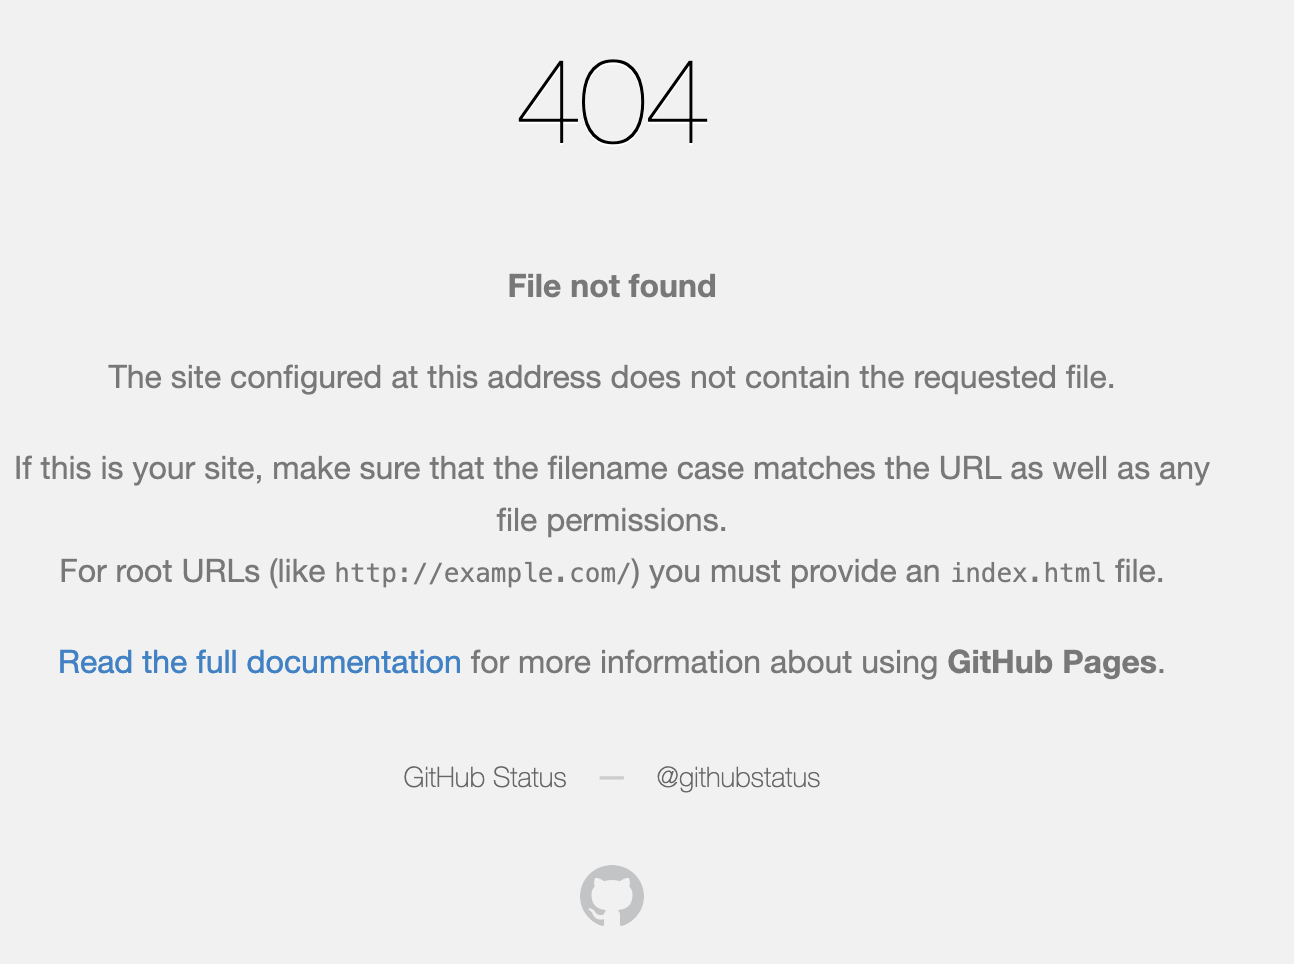Click the "File not found" heading
The height and width of the screenshot is (964, 1294).
[x=612, y=286]
